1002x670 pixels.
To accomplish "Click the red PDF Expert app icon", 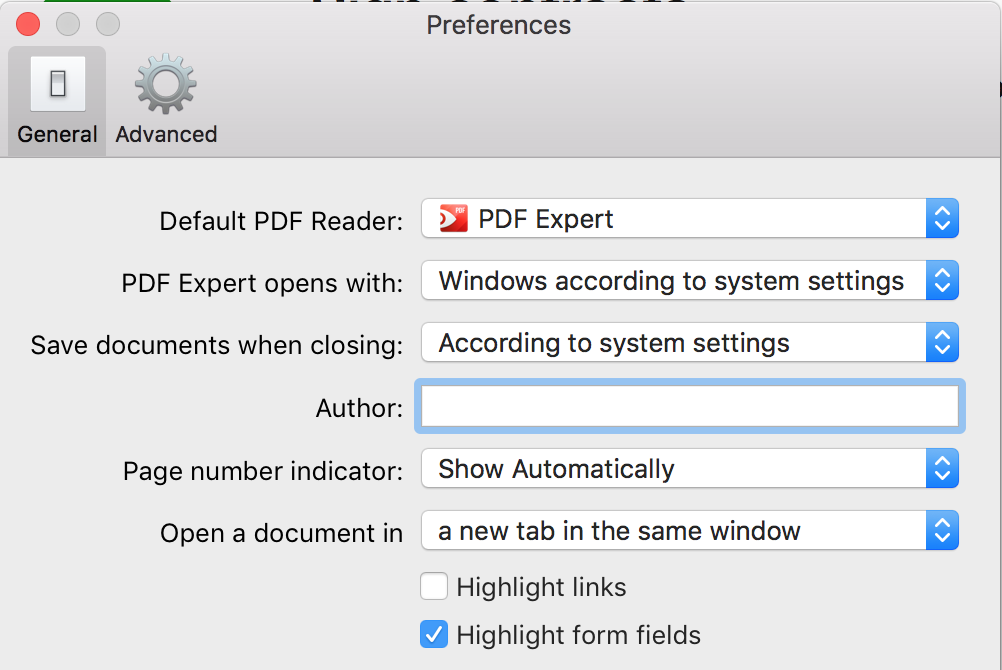I will pos(454,219).
